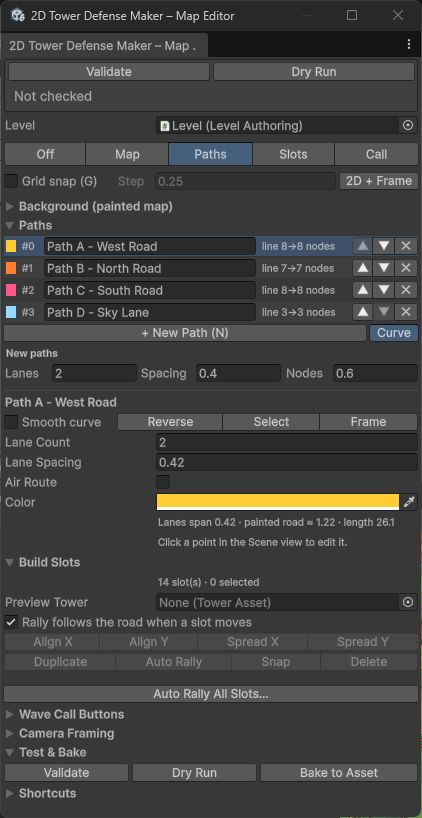Click the Lane Spacing 0.42 field
This screenshot has width=422, height=818.
(x=287, y=462)
